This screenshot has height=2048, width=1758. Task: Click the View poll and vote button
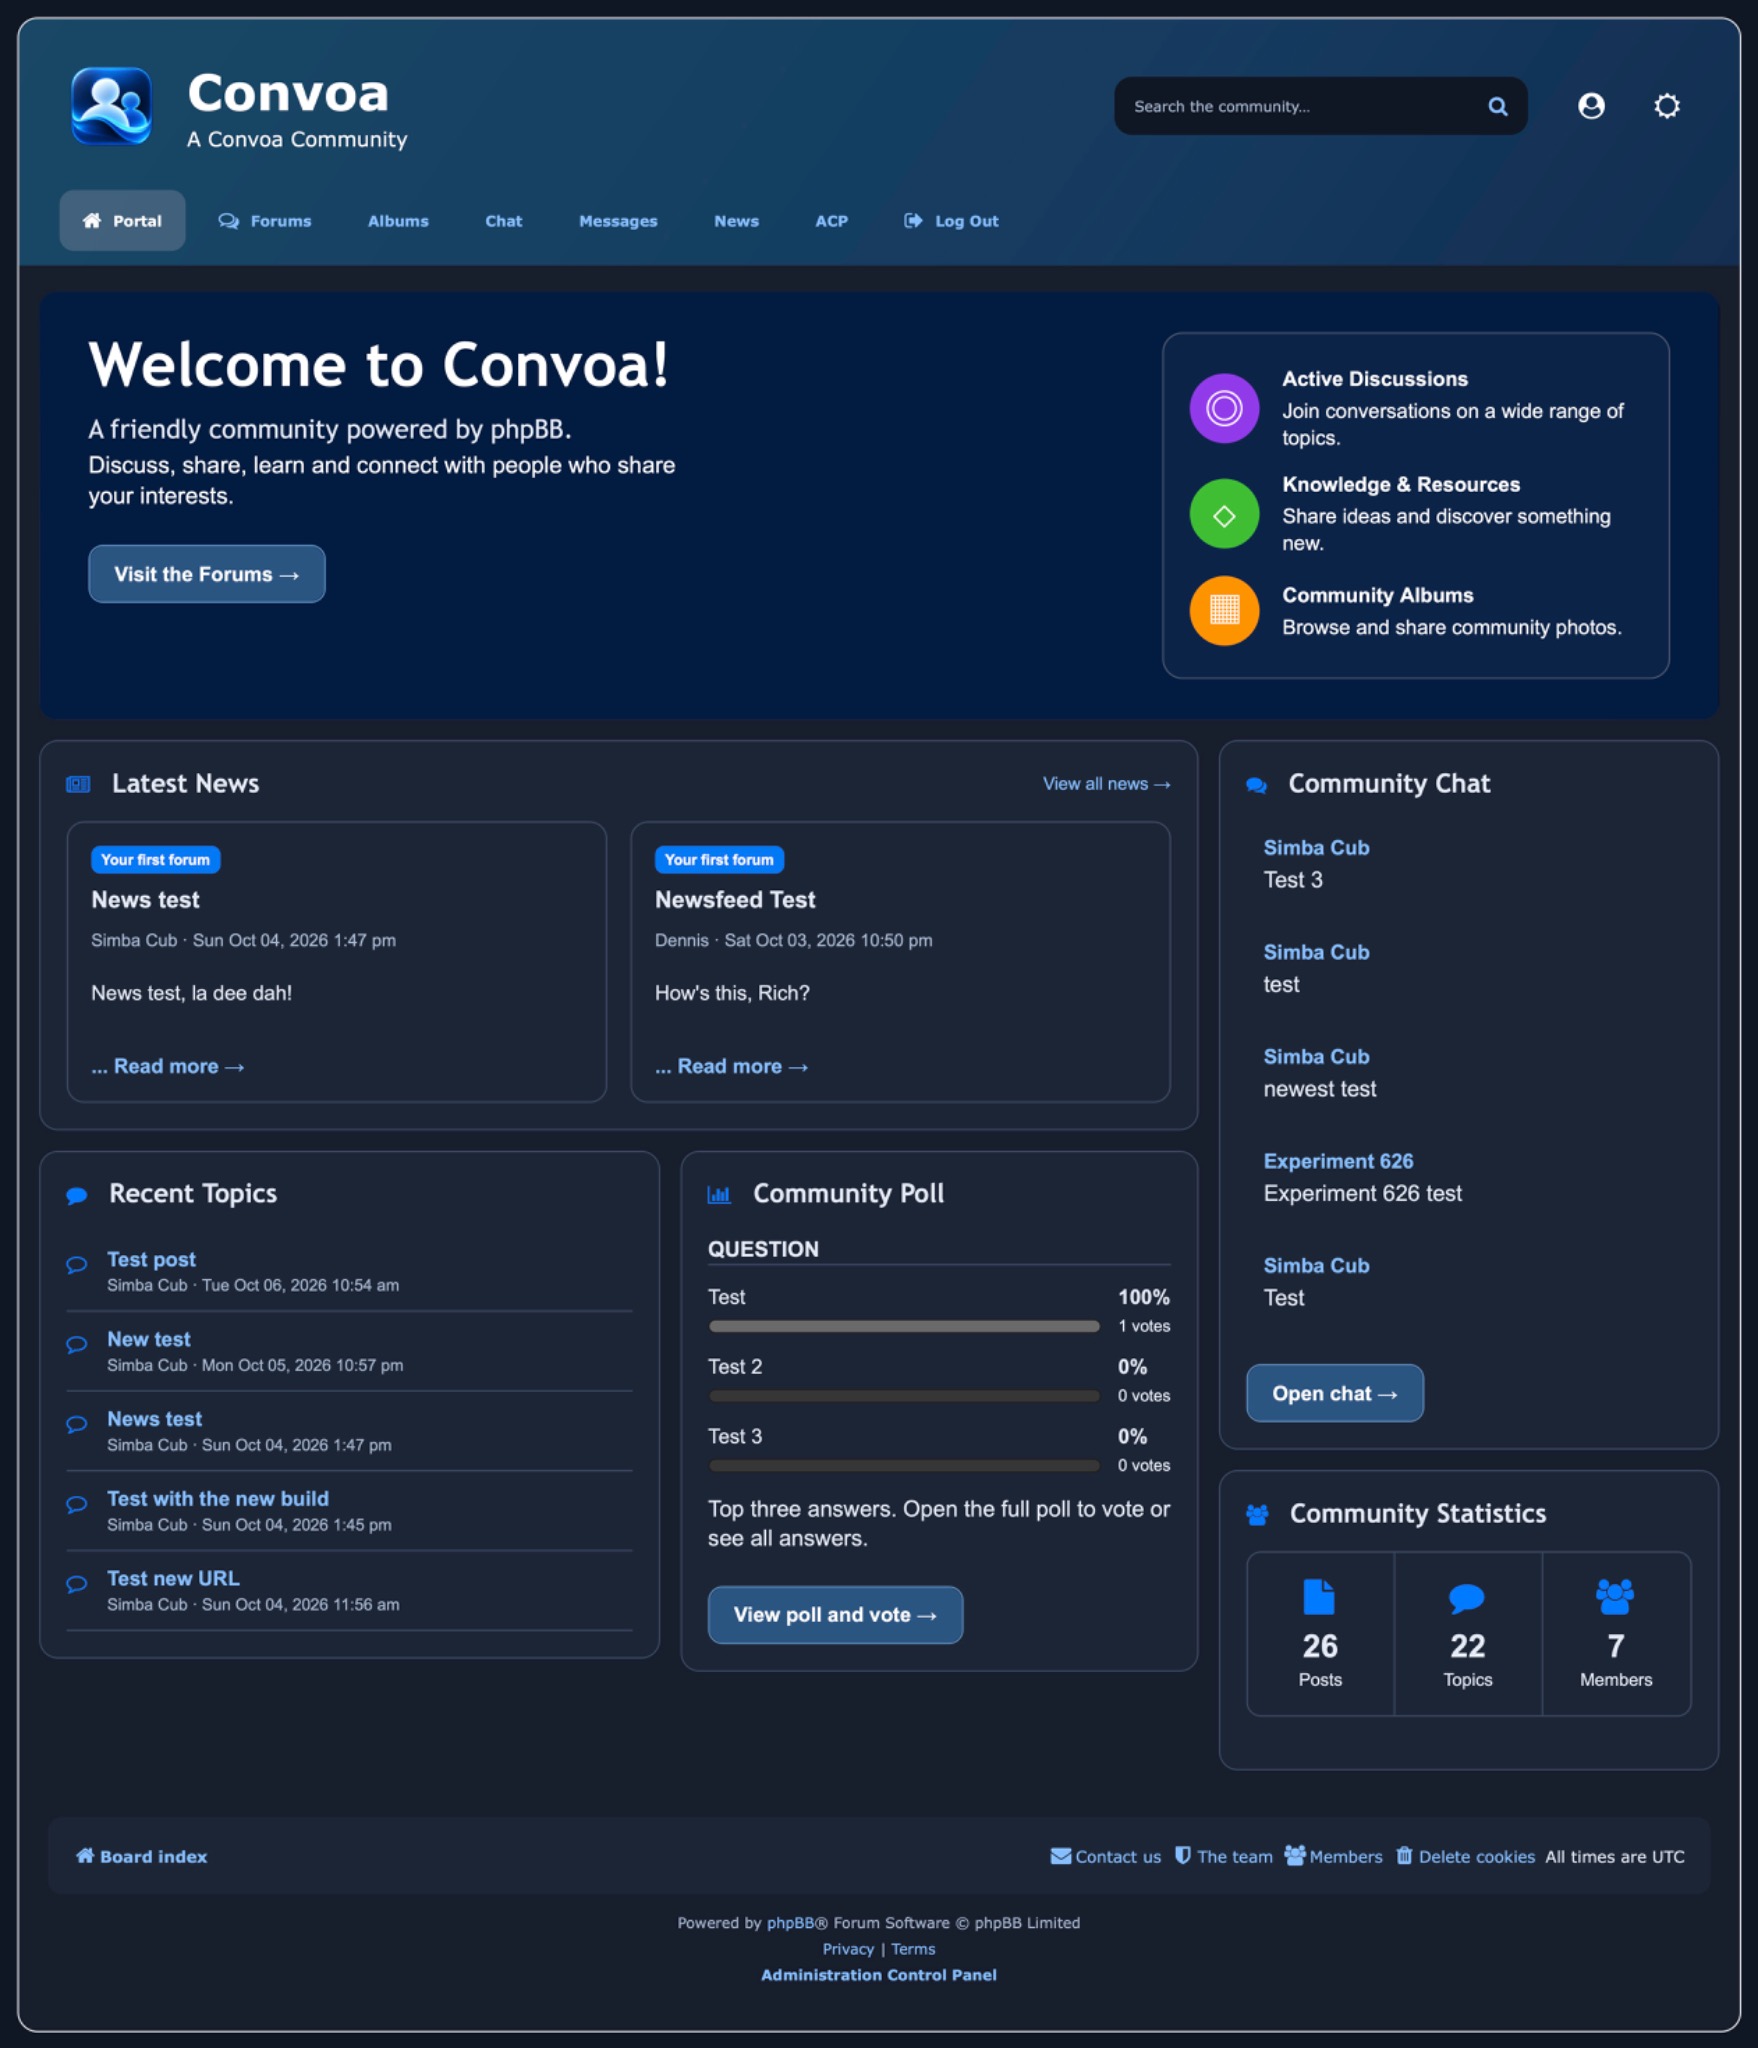click(x=835, y=1614)
